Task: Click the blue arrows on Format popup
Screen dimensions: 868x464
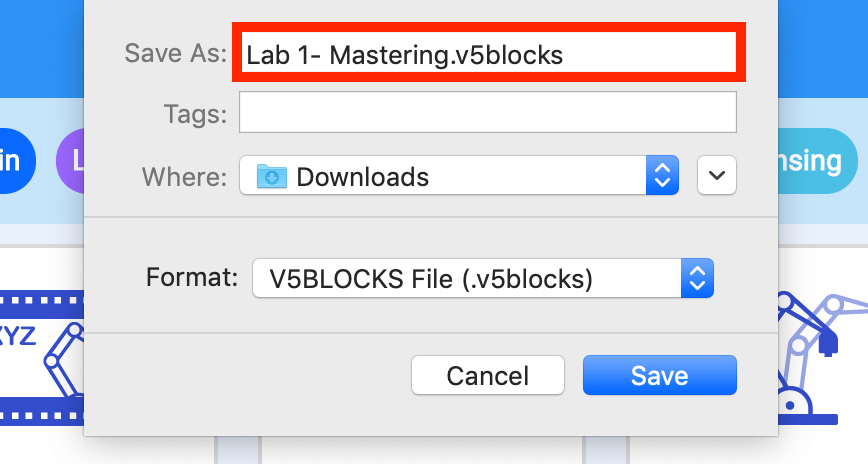Action: (x=697, y=278)
